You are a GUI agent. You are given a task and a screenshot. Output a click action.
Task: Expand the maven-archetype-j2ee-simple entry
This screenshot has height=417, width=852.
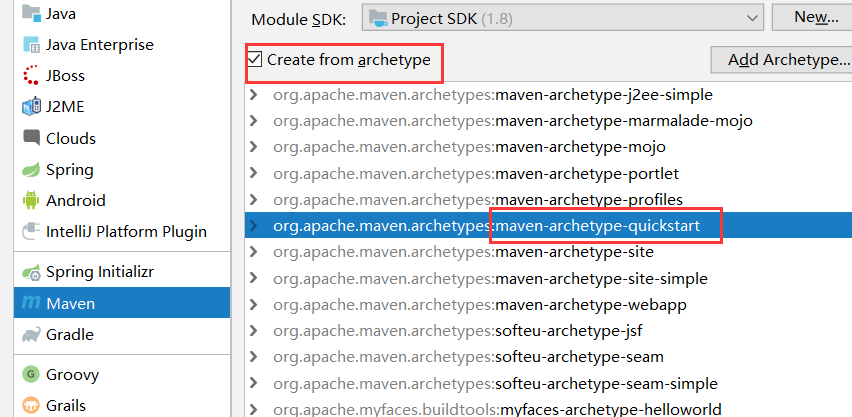coord(253,95)
